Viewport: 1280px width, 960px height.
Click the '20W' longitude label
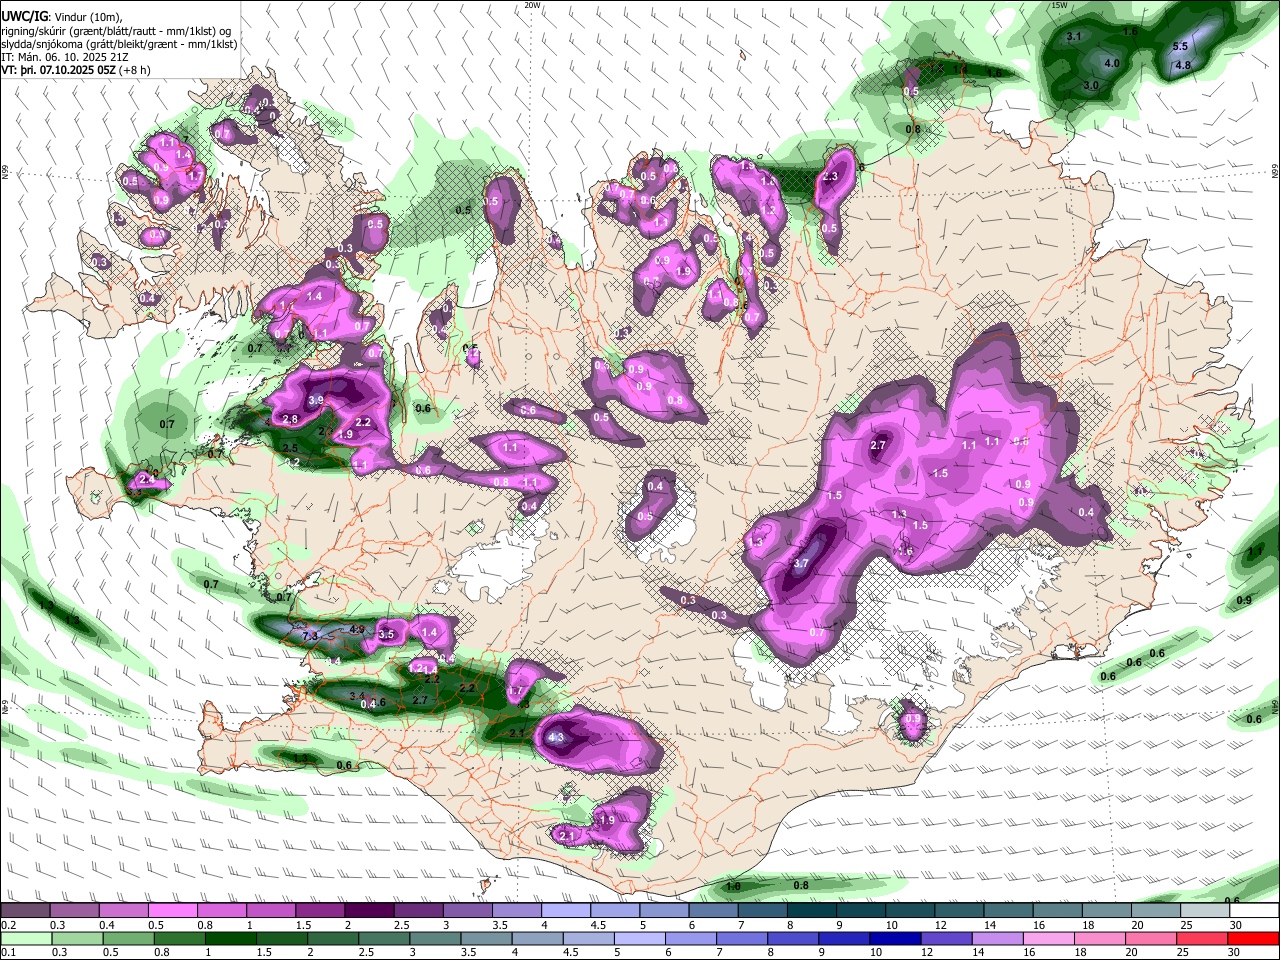click(532, 5)
